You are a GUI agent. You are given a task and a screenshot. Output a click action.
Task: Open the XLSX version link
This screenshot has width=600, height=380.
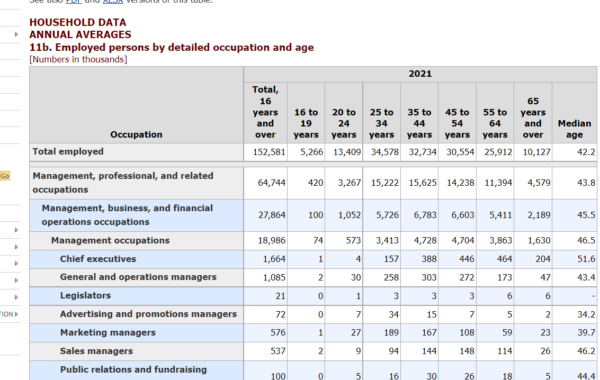coord(113,1)
